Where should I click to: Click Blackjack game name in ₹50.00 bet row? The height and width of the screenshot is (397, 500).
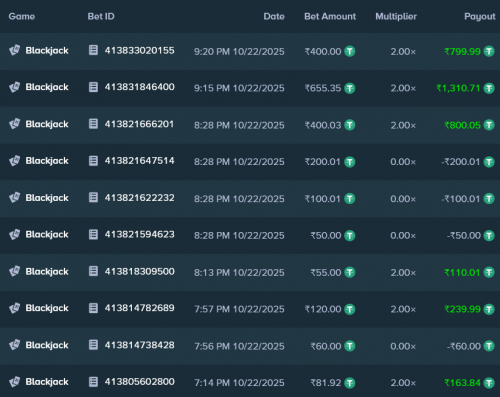tap(47, 234)
